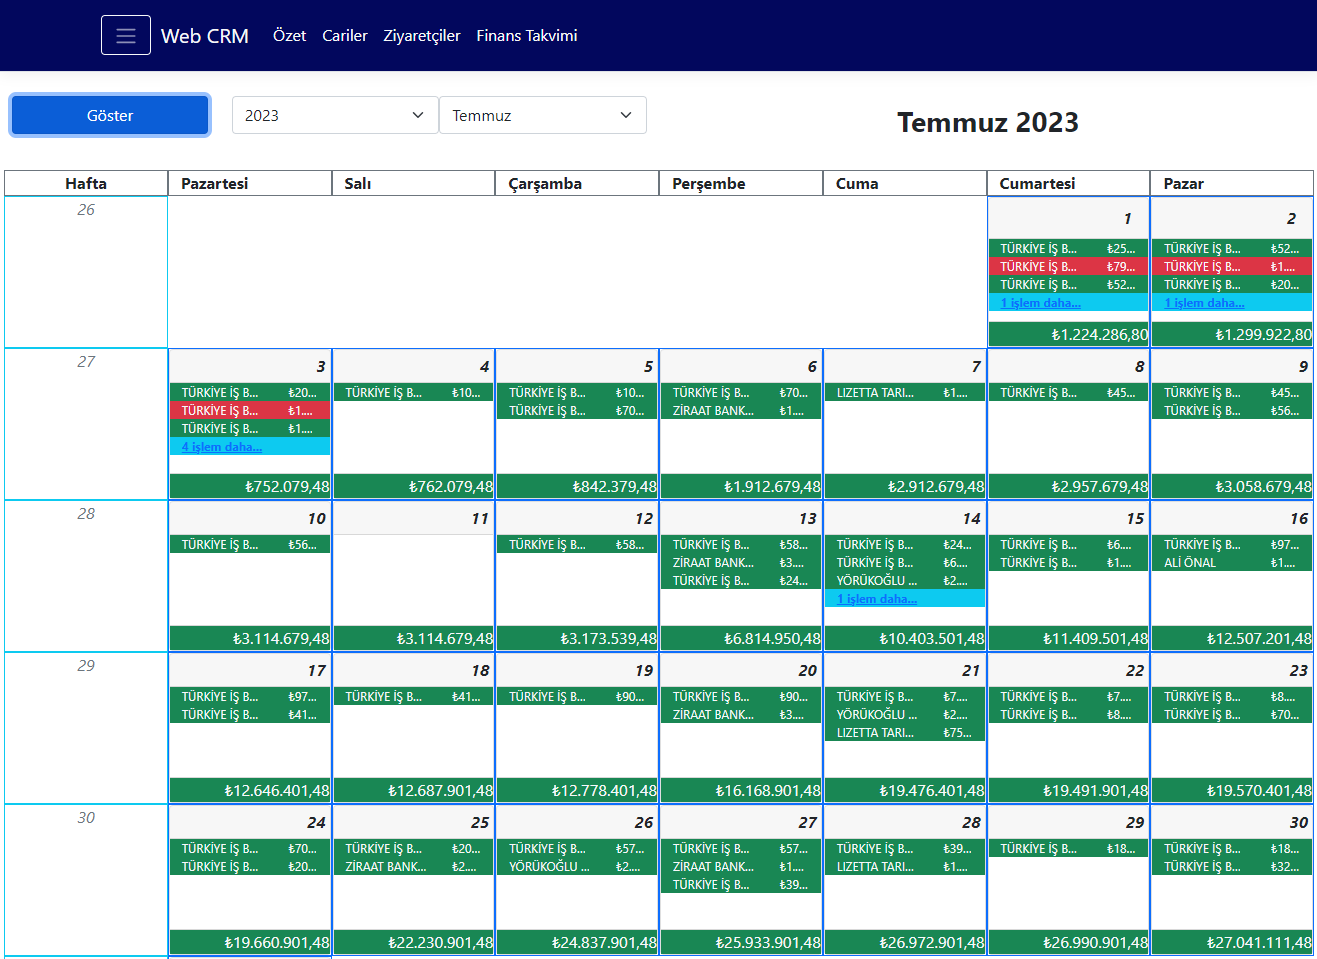Click the ₺1.299.922,80 total on July 2
1317x959 pixels.
tap(1232, 334)
